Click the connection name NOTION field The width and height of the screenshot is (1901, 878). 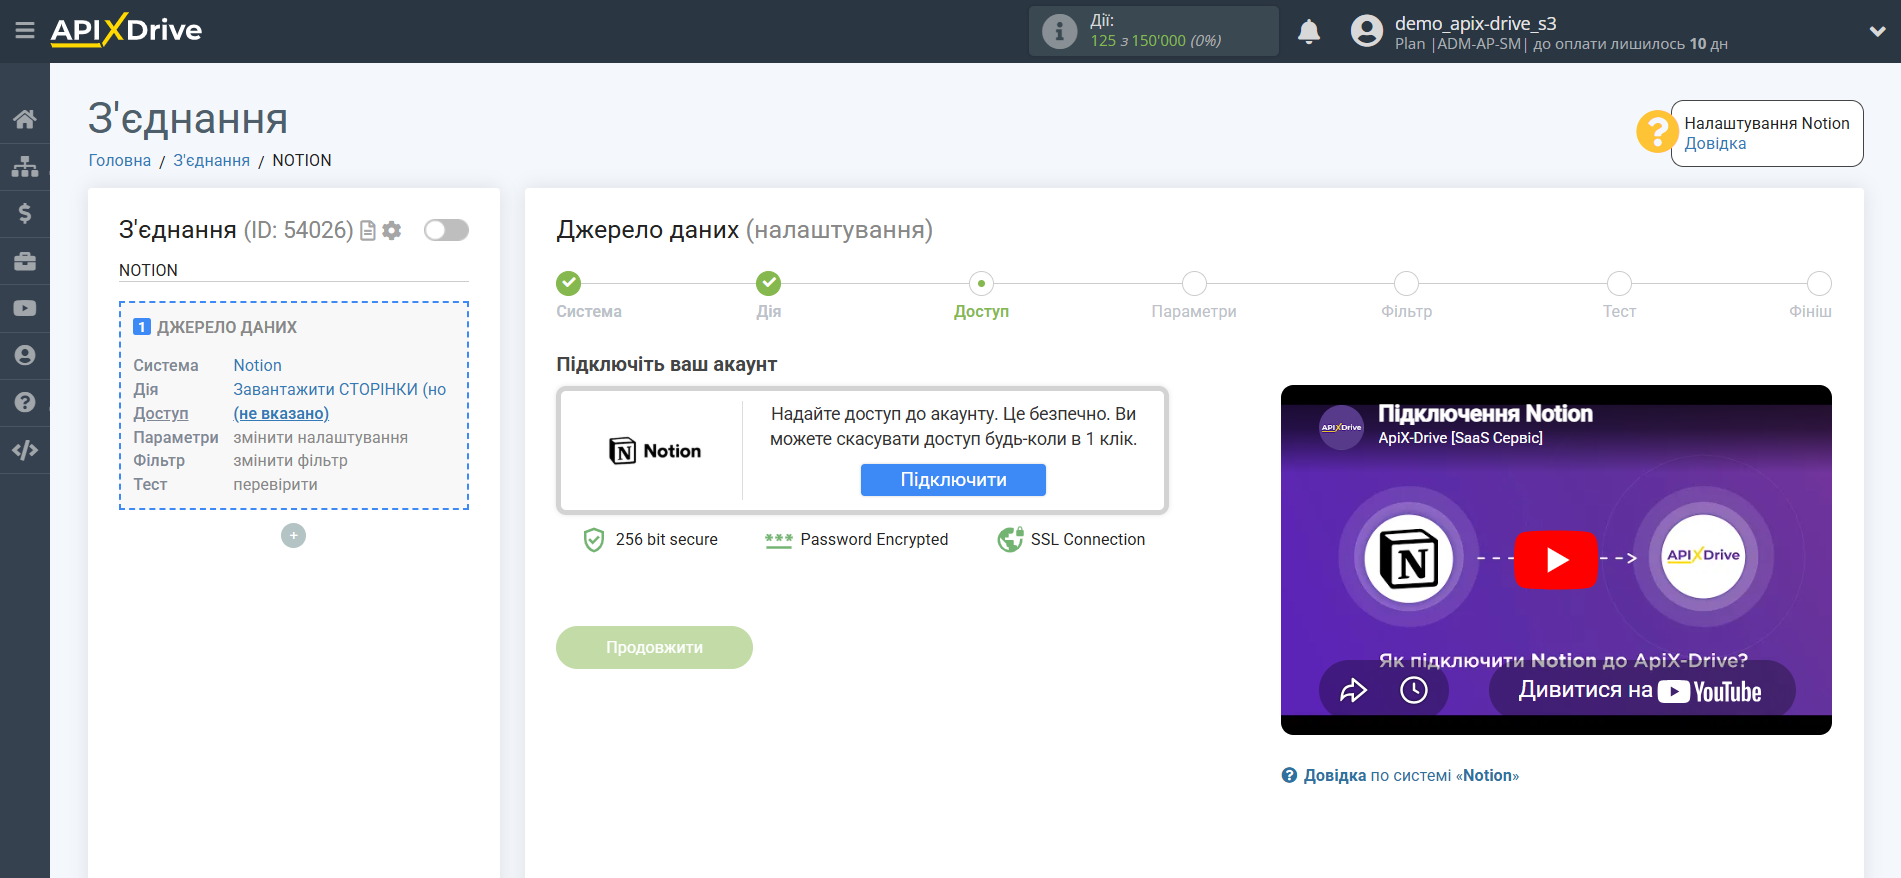coord(293,271)
